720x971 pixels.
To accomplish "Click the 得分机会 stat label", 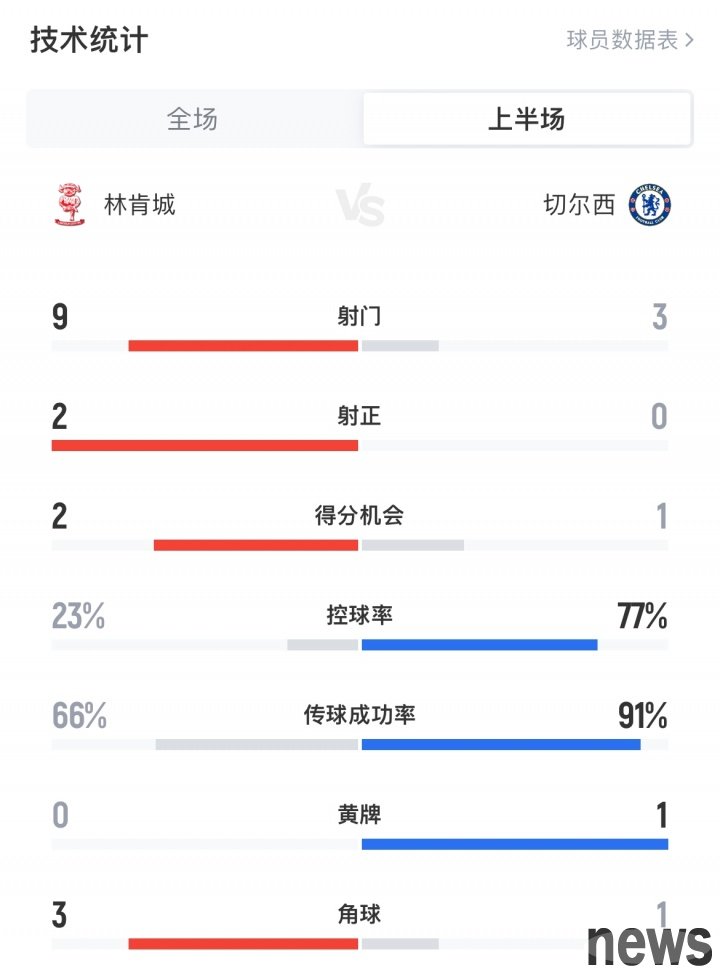I will click(x=359, y=515).
